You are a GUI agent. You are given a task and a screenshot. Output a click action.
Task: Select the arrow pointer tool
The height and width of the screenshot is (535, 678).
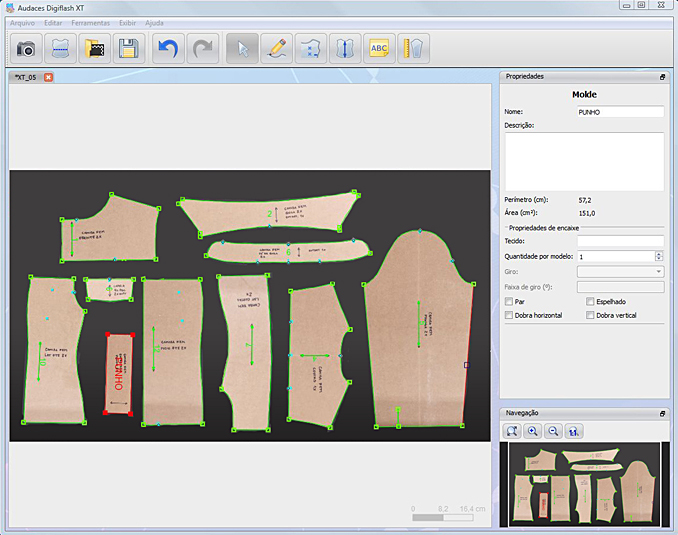[242, 48]
